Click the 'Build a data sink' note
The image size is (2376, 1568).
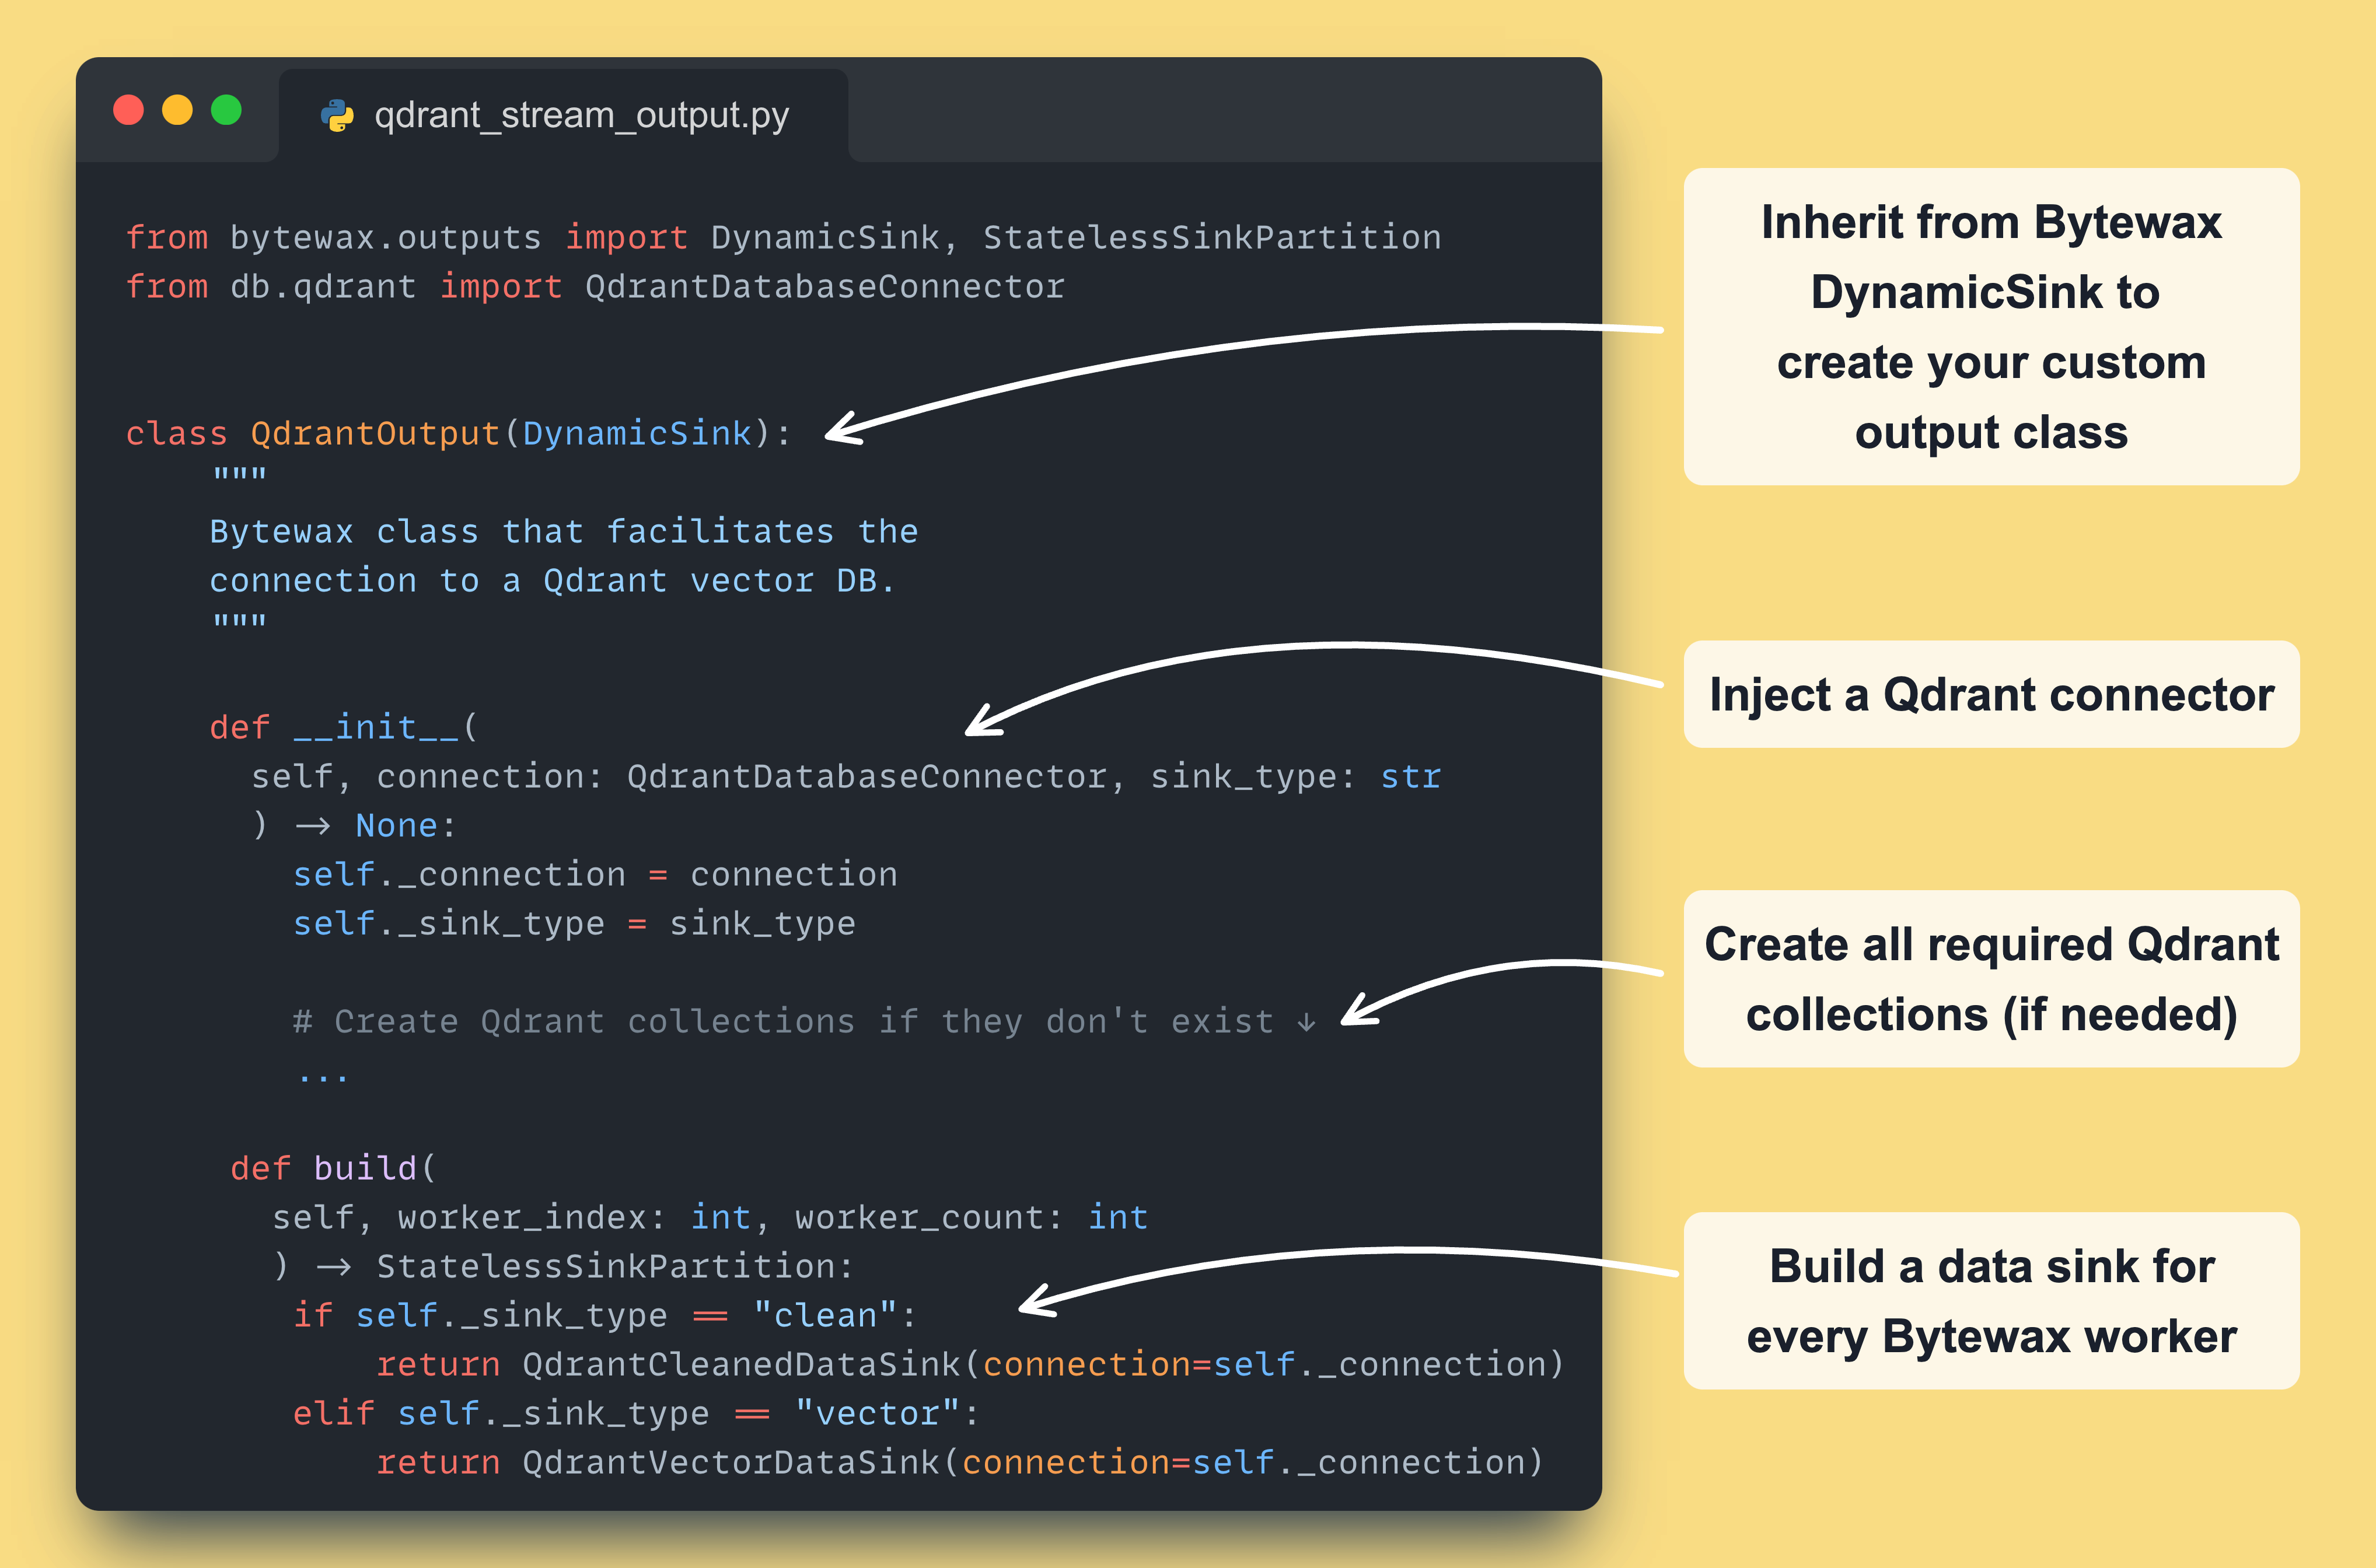point(1991,1301)
